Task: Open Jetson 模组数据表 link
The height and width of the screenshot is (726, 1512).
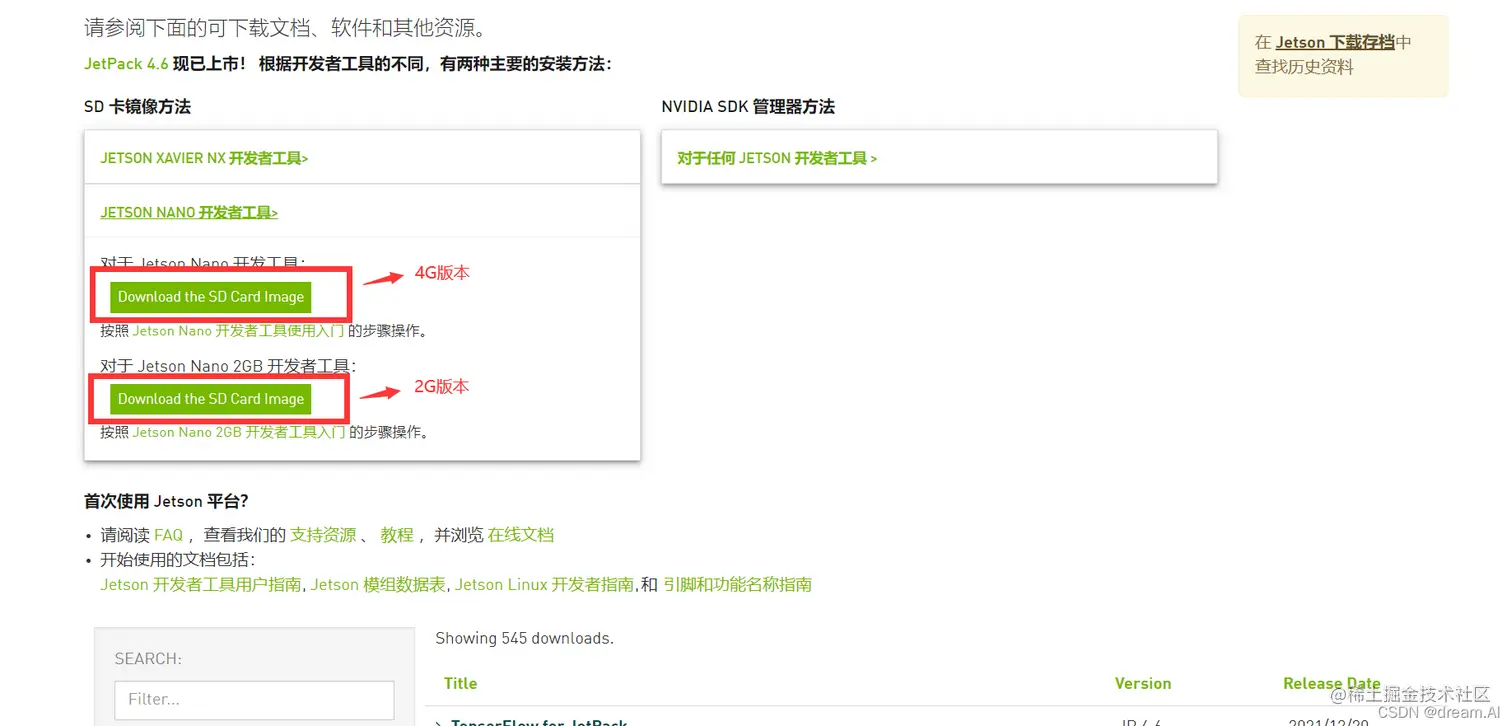Action: [378, 585]
